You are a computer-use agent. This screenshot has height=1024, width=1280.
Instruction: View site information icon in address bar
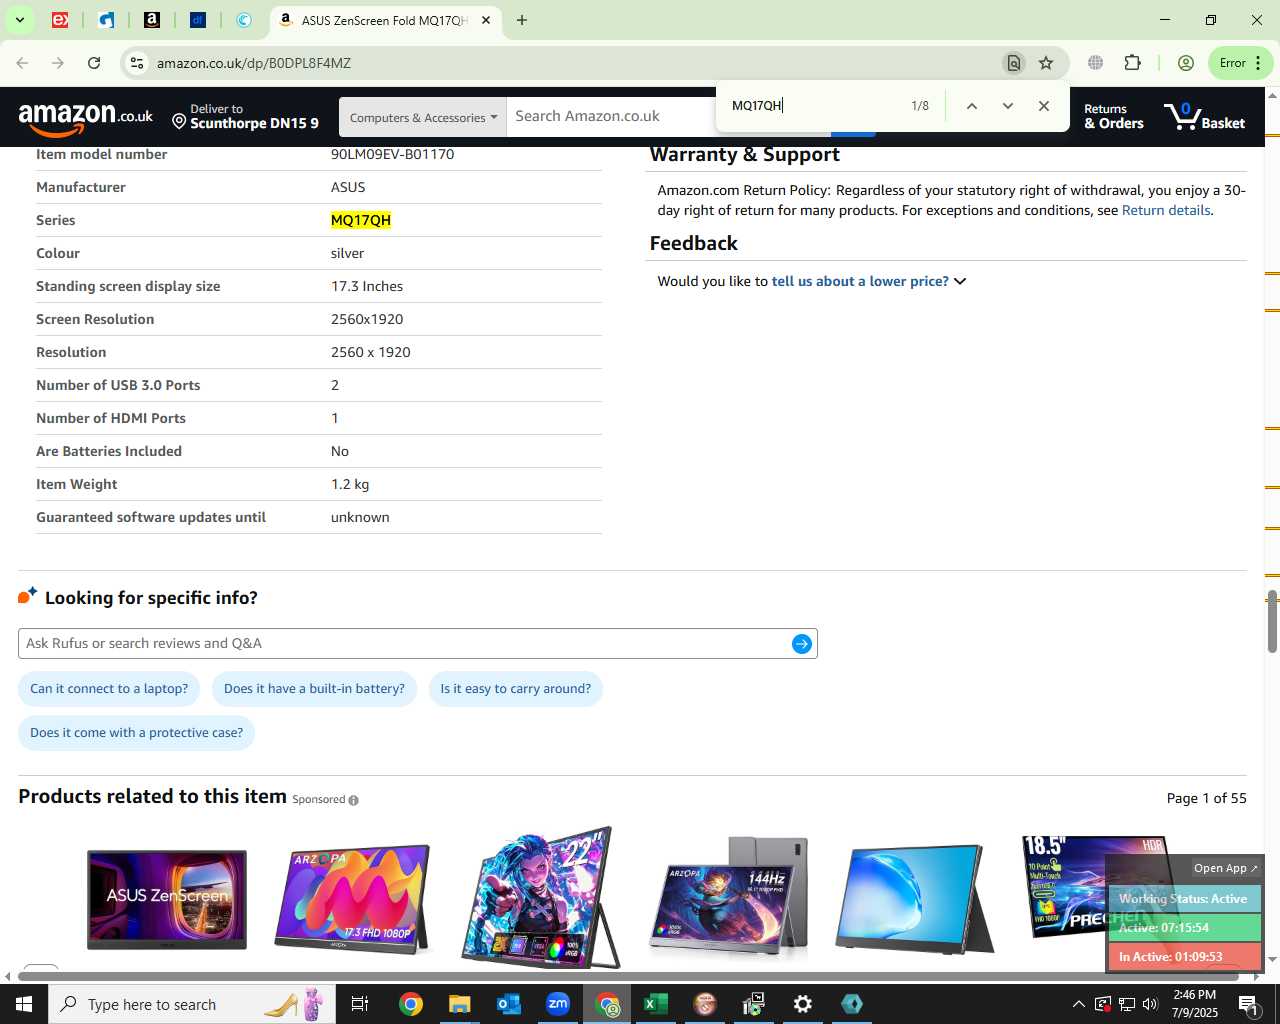click(x=137, y=63)
